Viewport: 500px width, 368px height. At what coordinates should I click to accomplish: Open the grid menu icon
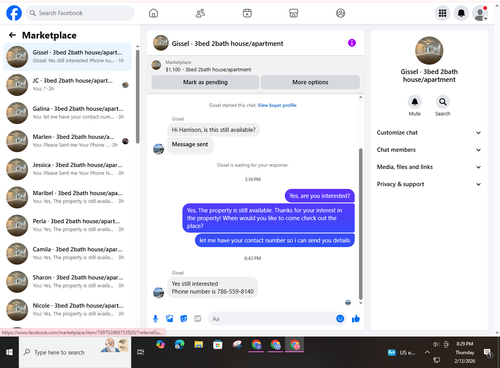pos(442,13)
